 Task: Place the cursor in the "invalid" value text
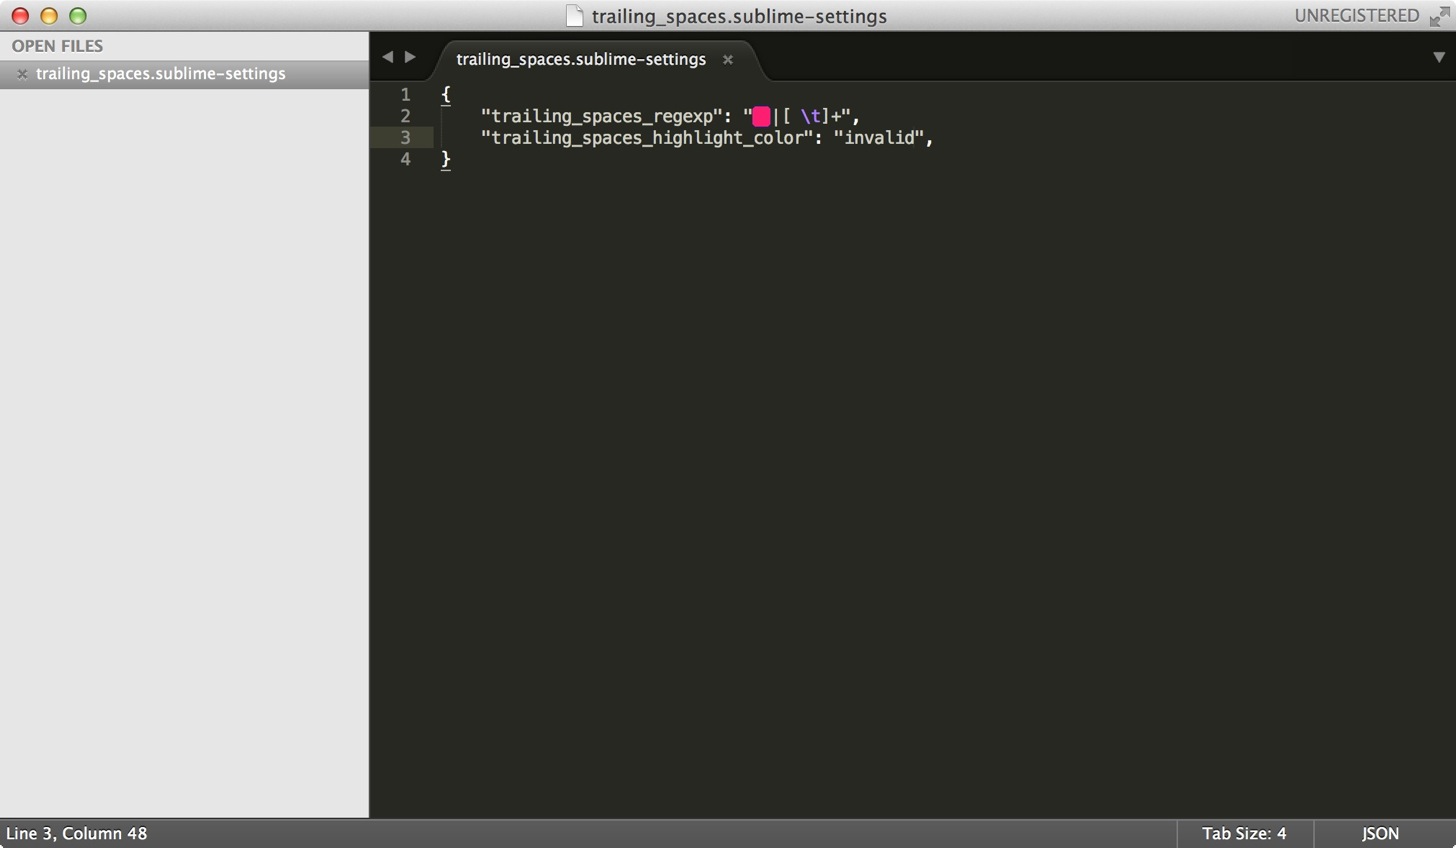click(x=879, y=138)
